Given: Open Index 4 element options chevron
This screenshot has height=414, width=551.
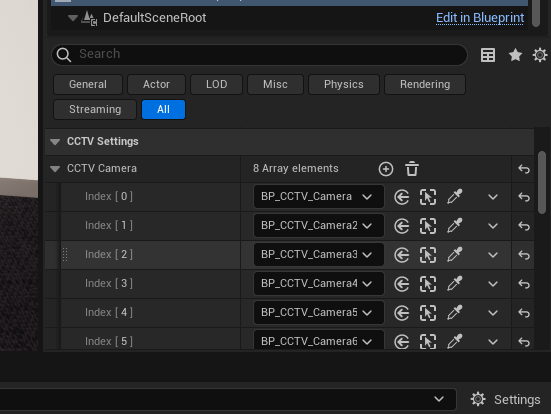Looking at the screenshot, I should click(493, 313).
